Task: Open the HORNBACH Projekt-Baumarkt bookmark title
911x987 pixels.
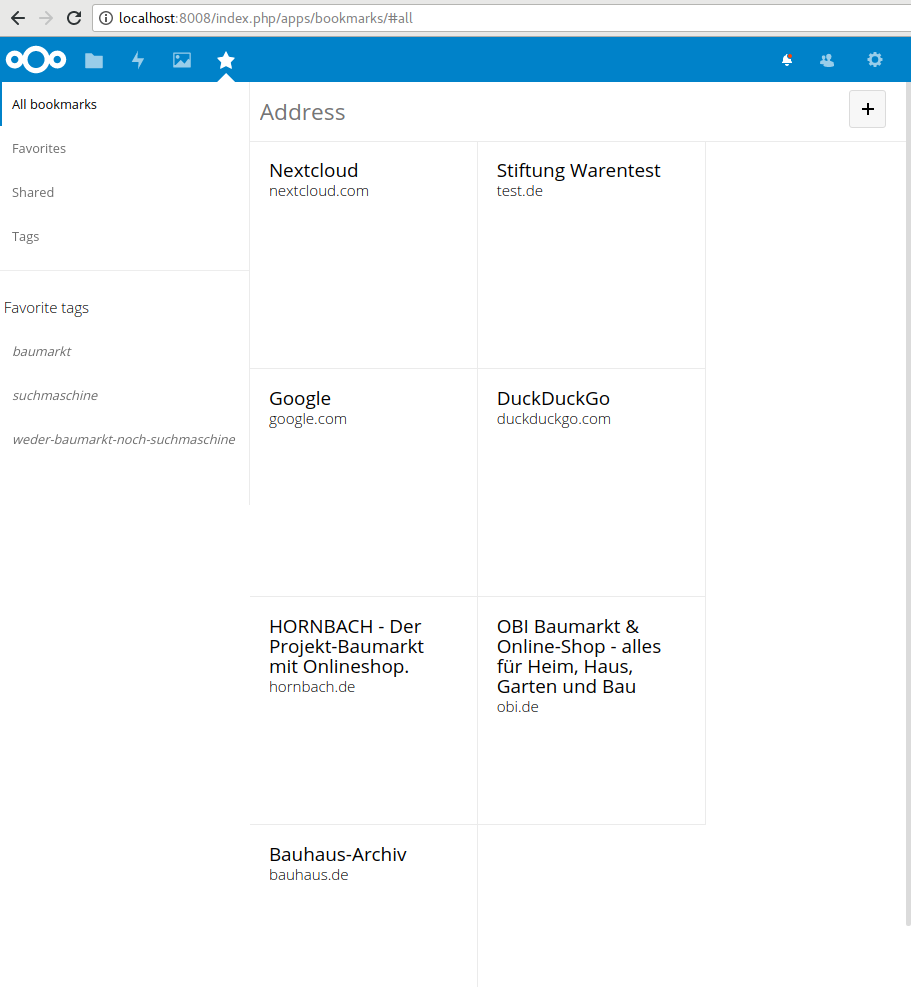Action: [x=346, y=646]
